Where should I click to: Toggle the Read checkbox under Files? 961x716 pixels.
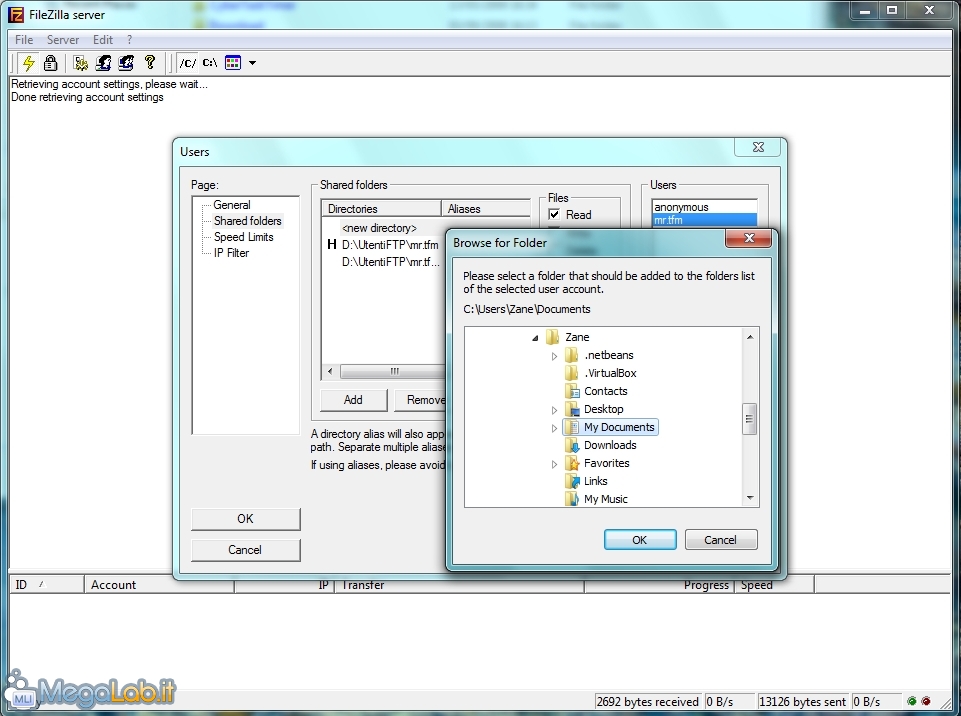pyautogui.click(x=554, y=215)
